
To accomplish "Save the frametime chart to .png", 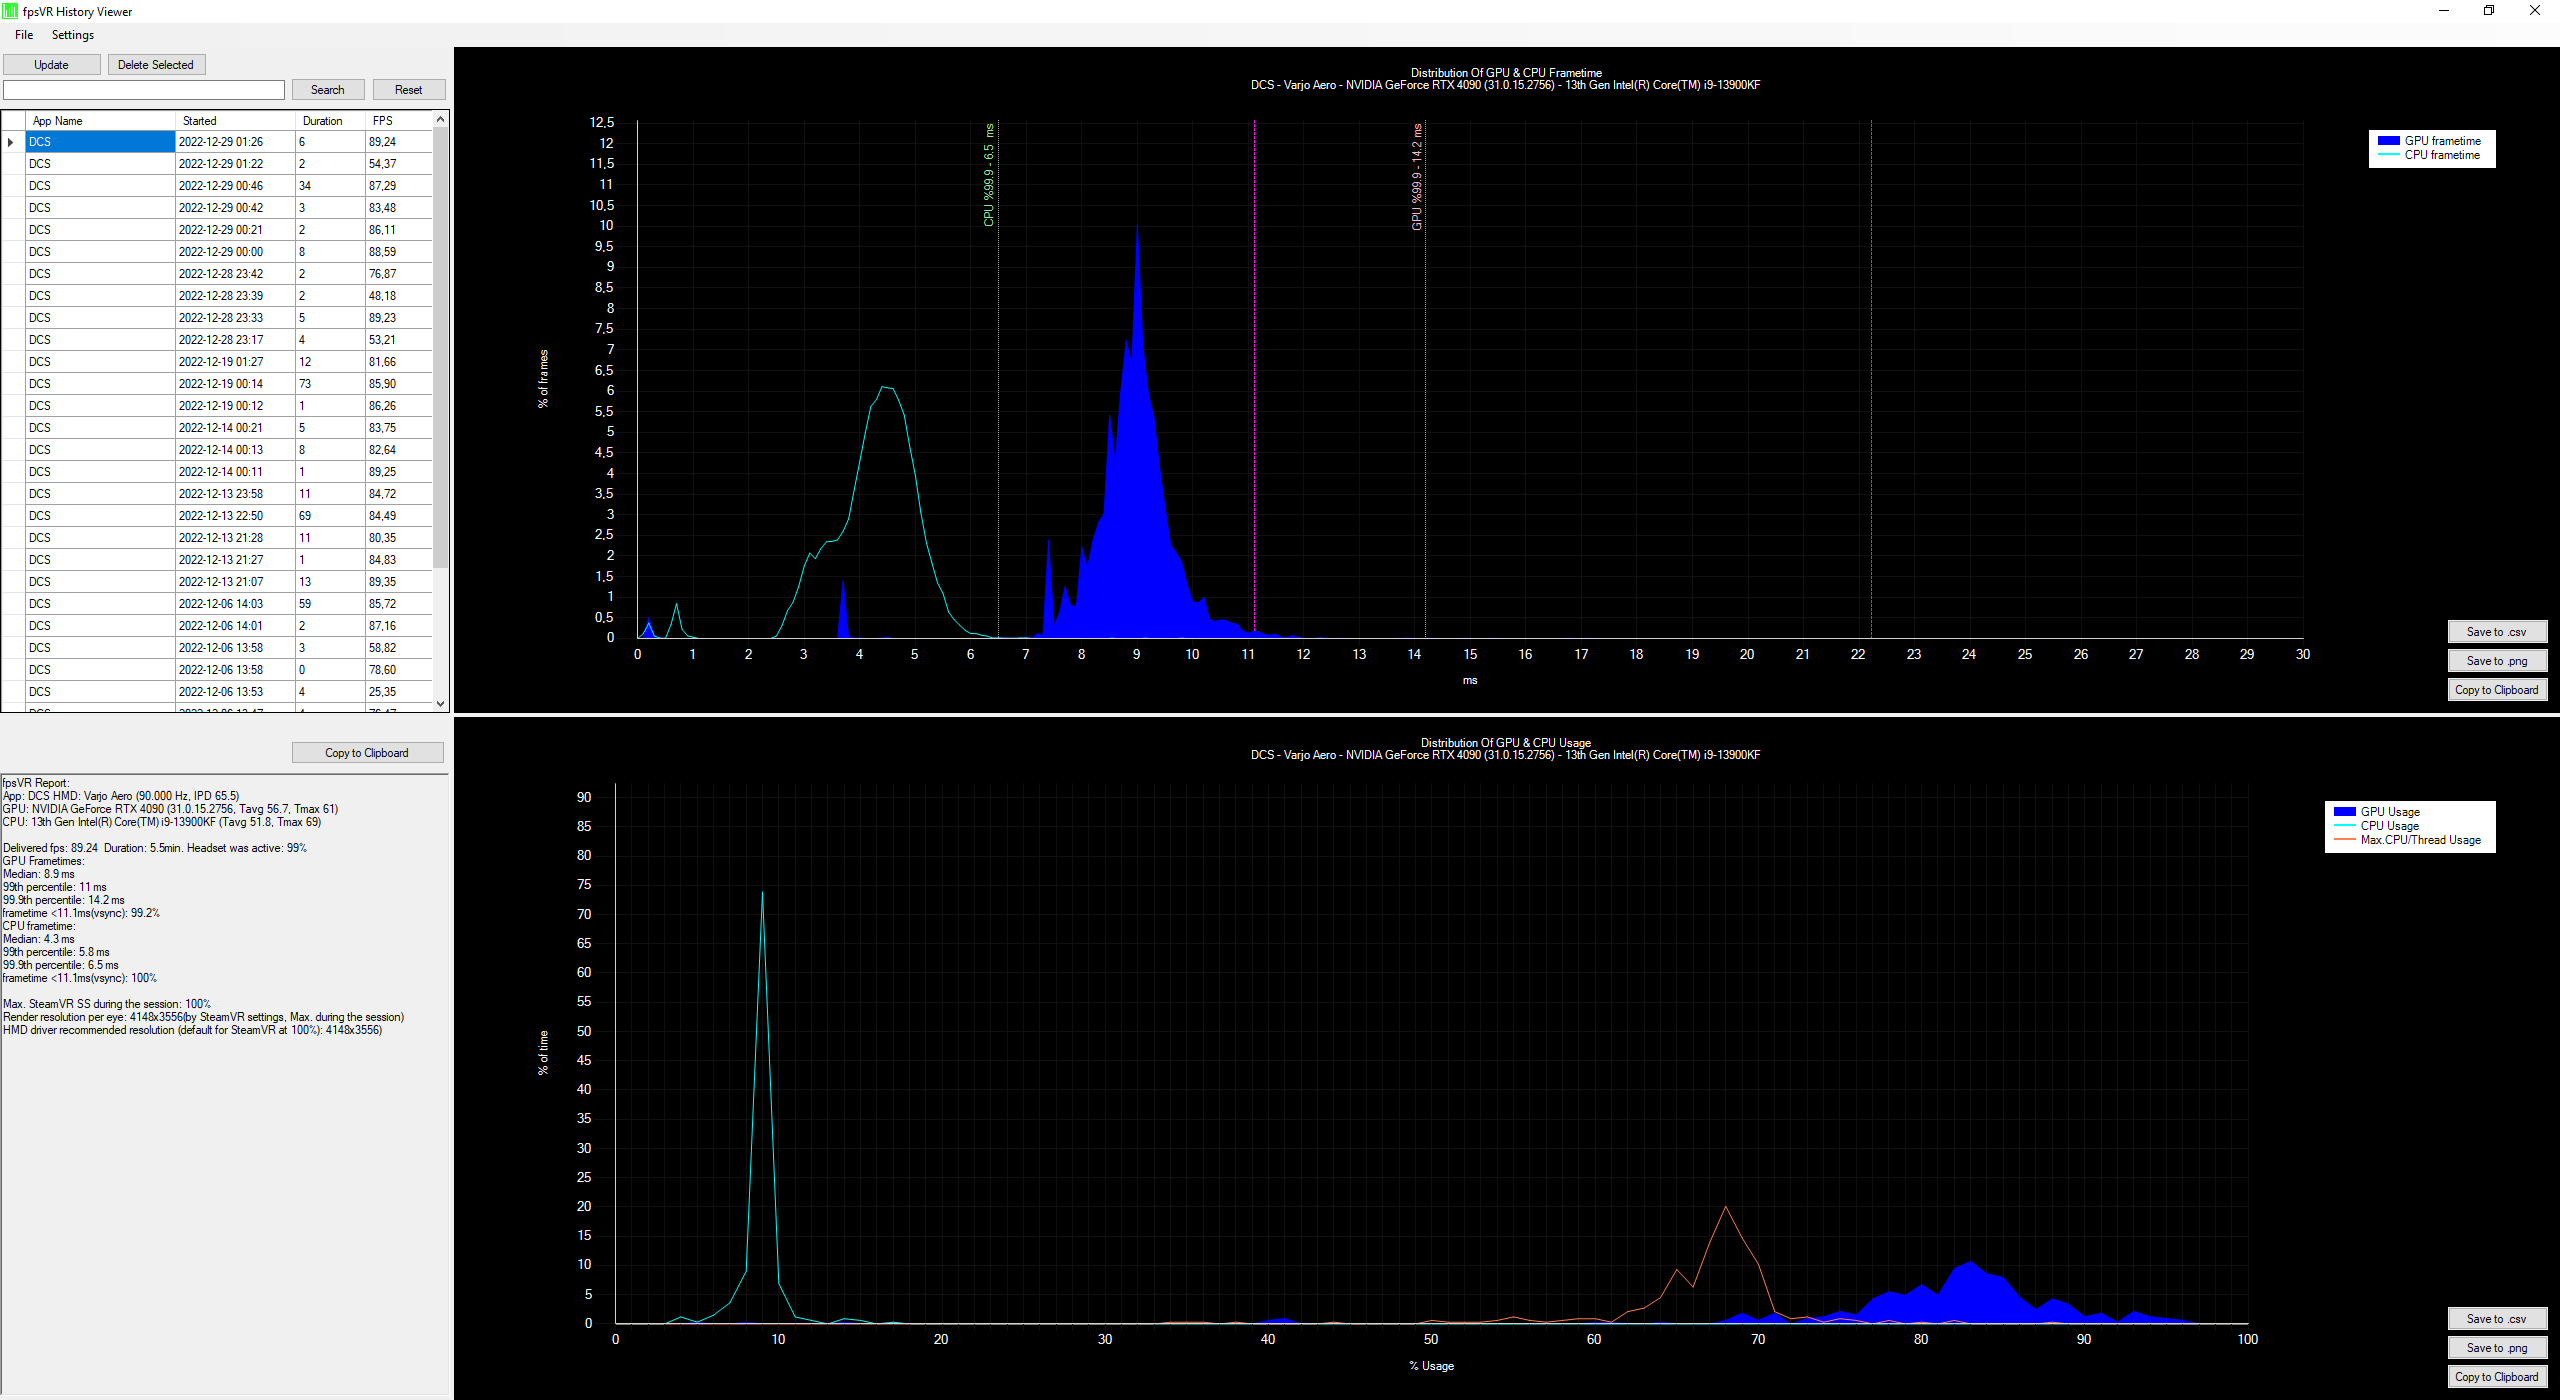I will (x=2497, y=661).
